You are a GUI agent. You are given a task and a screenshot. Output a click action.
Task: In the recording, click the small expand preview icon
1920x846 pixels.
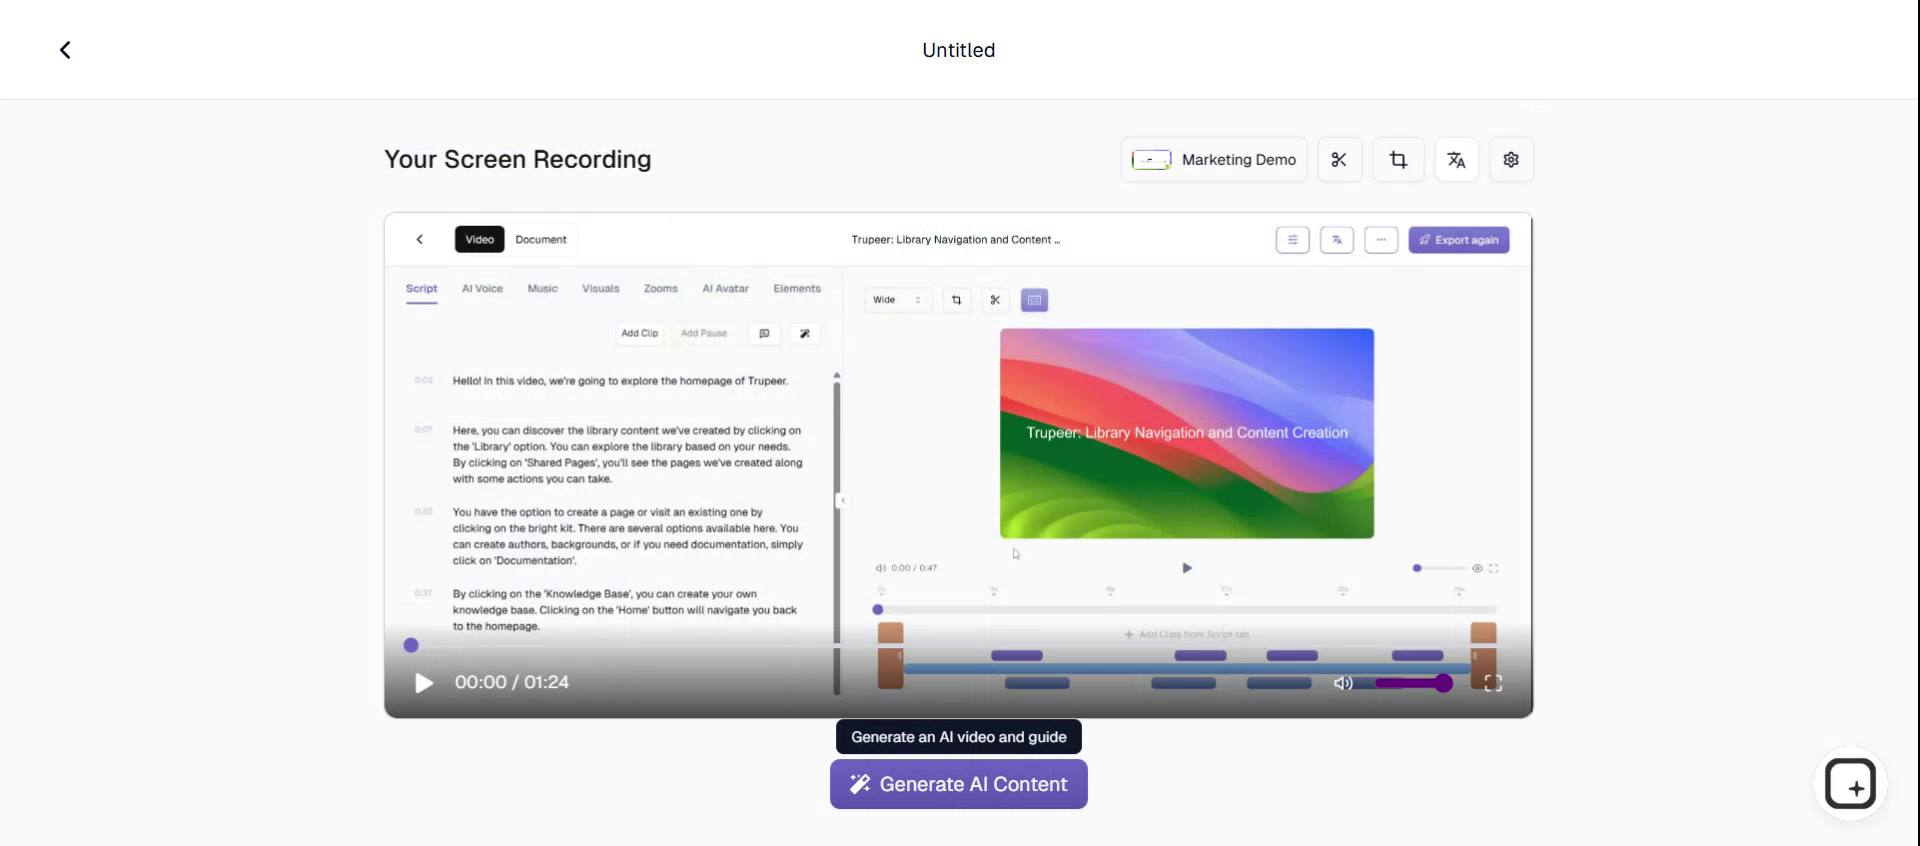[x=1493, y=568]
